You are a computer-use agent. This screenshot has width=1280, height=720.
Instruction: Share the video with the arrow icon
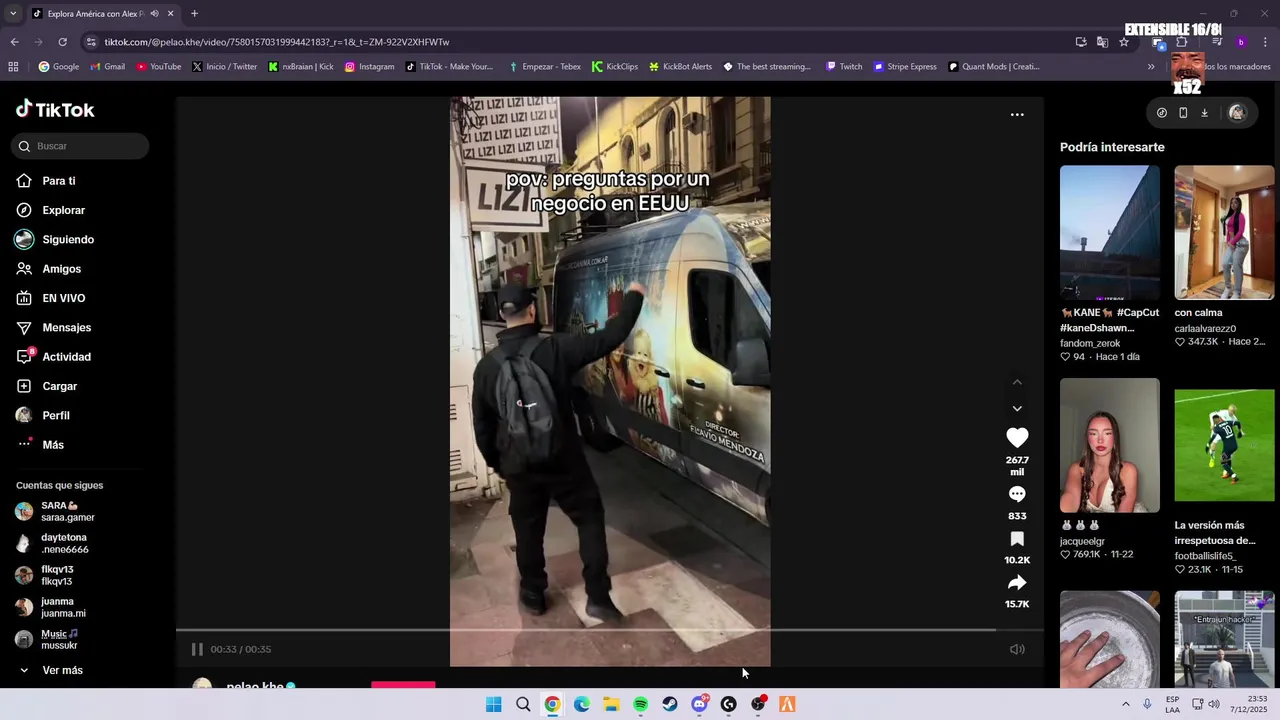(1017, 583)
